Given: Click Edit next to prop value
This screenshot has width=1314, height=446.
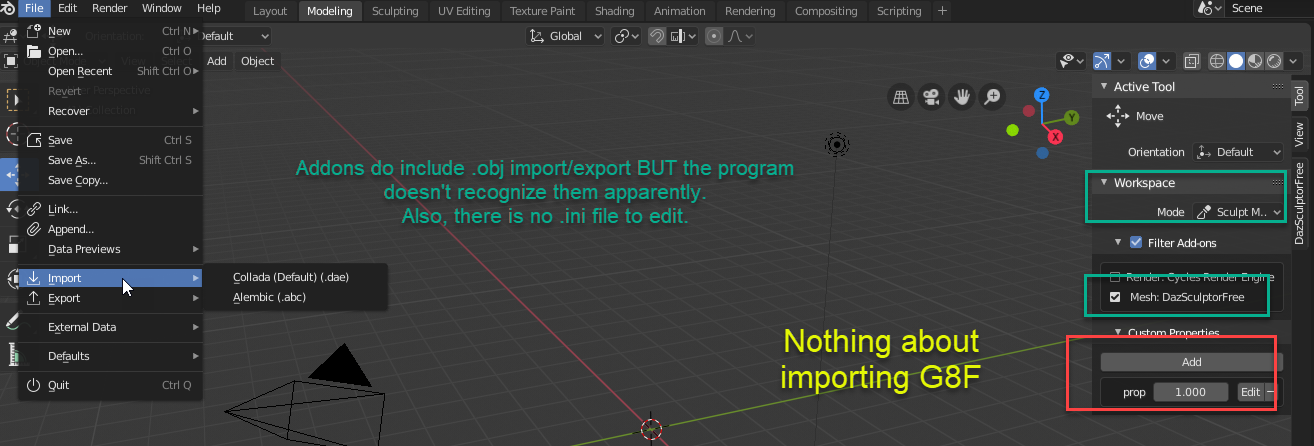Looking at the screenshot, I should (x=1250, y=392).
